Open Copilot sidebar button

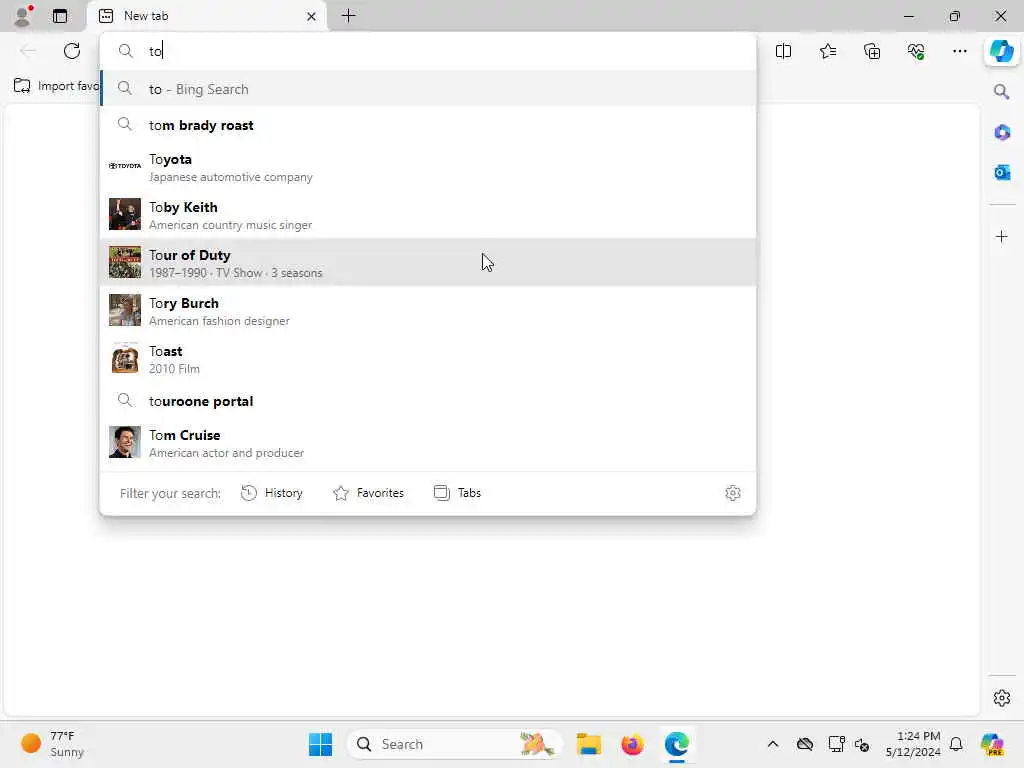[1001, 51]
